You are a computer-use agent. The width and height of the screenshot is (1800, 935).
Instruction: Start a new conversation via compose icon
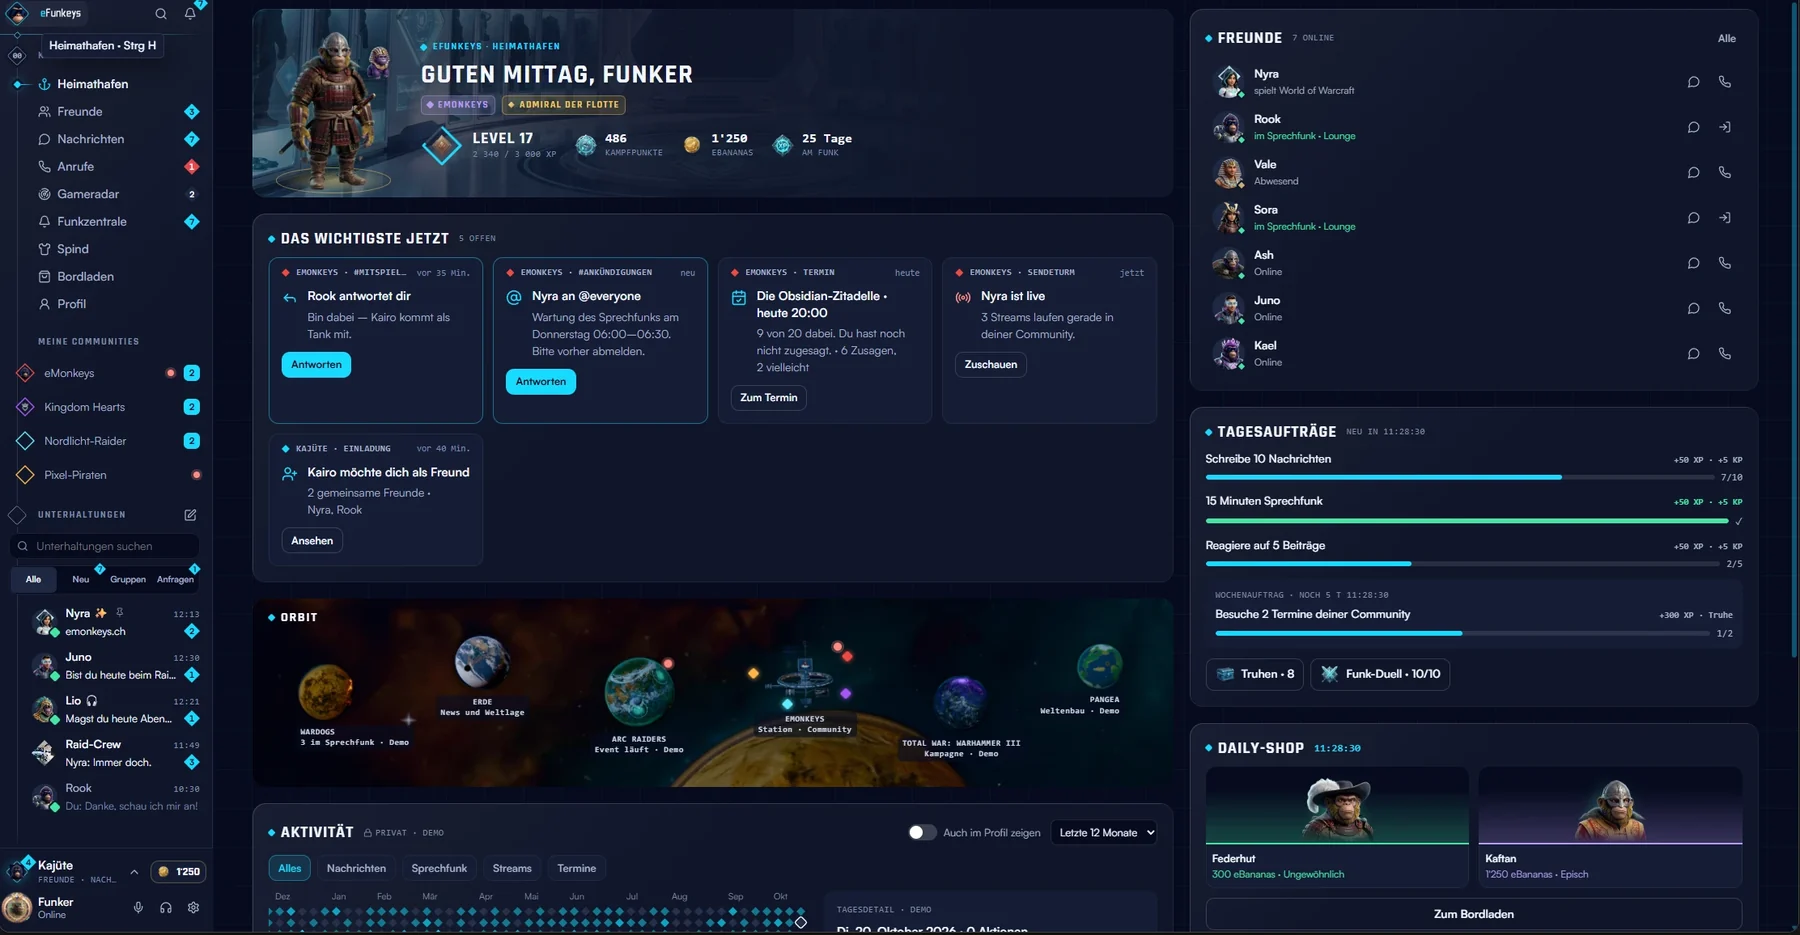pyautogui.click(x=190, y=515)
